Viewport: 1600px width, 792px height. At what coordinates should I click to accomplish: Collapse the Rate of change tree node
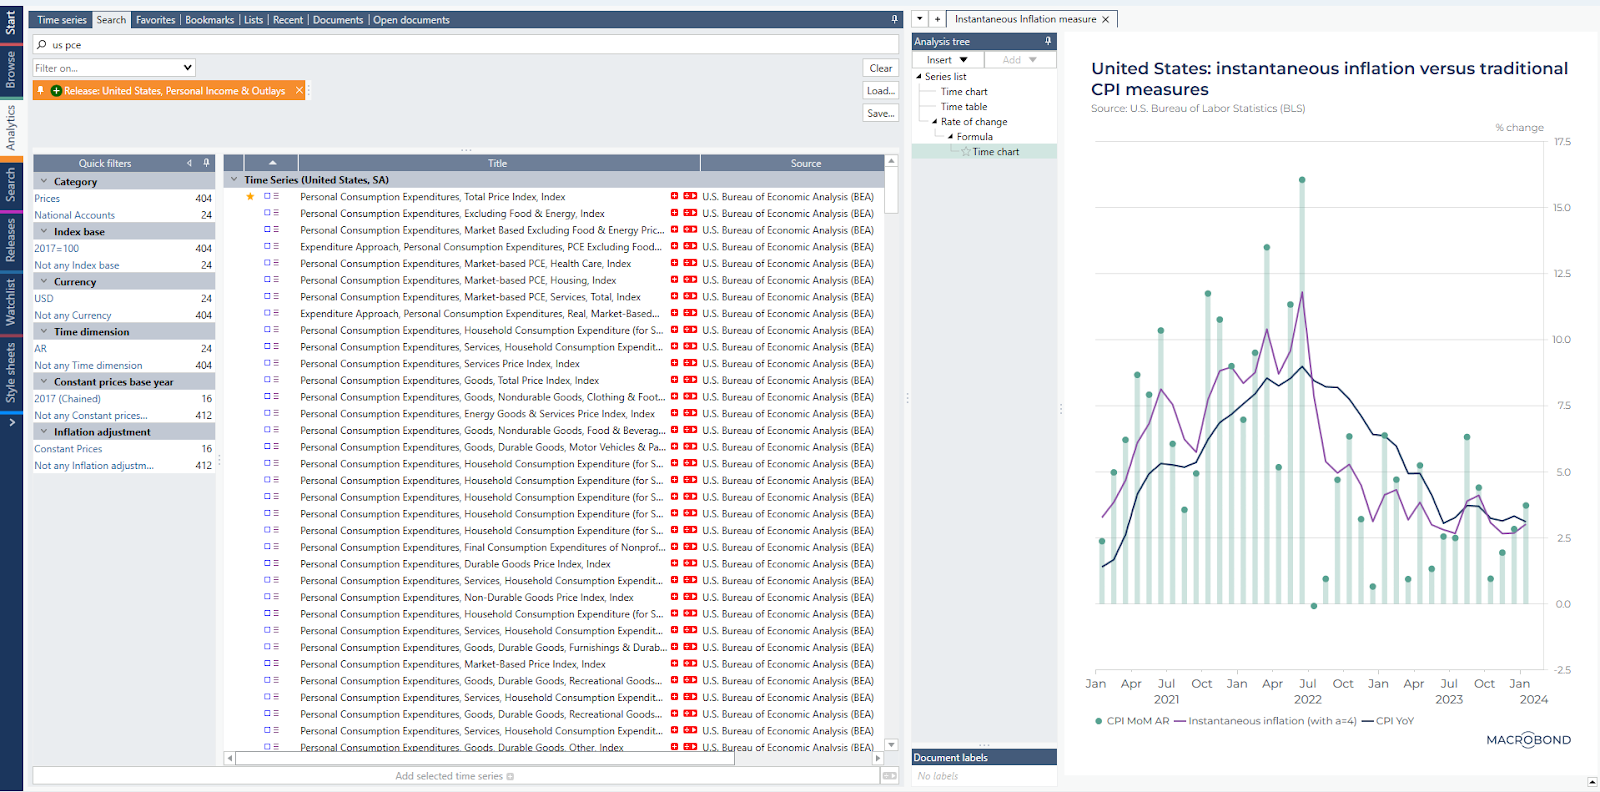pyautogui.click(x=935, y=122)
